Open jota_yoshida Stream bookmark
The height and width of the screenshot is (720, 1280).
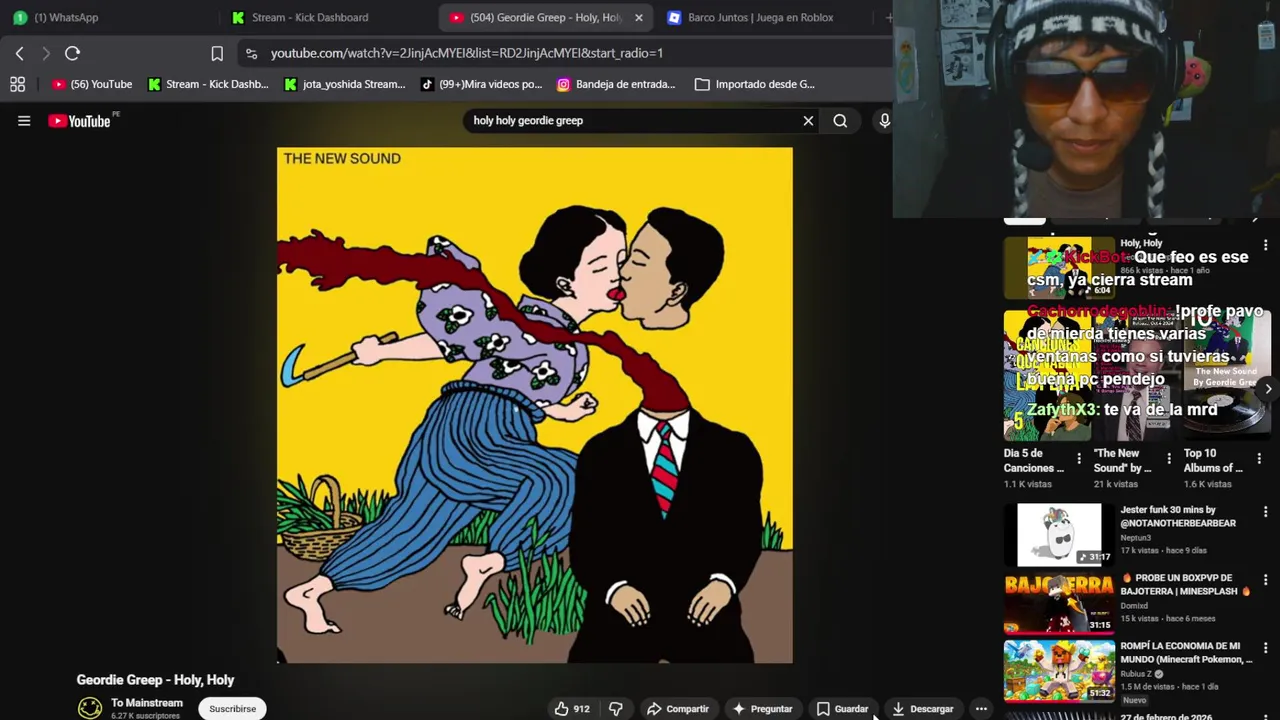pos(345,84)
